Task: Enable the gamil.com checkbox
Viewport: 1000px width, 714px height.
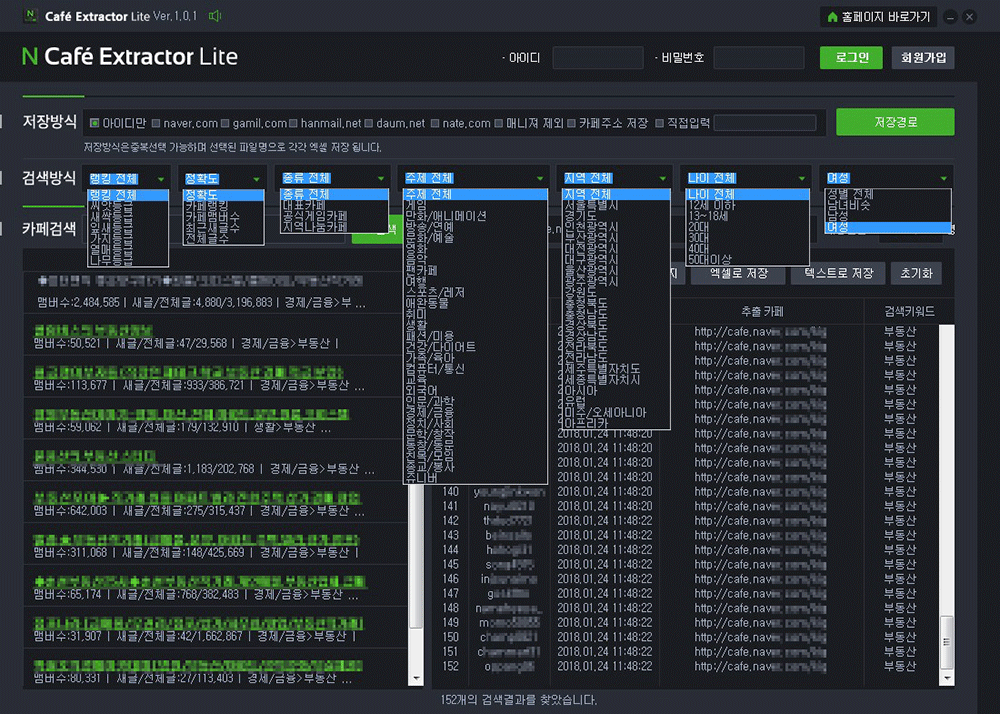Action: (x=224, y=123)
